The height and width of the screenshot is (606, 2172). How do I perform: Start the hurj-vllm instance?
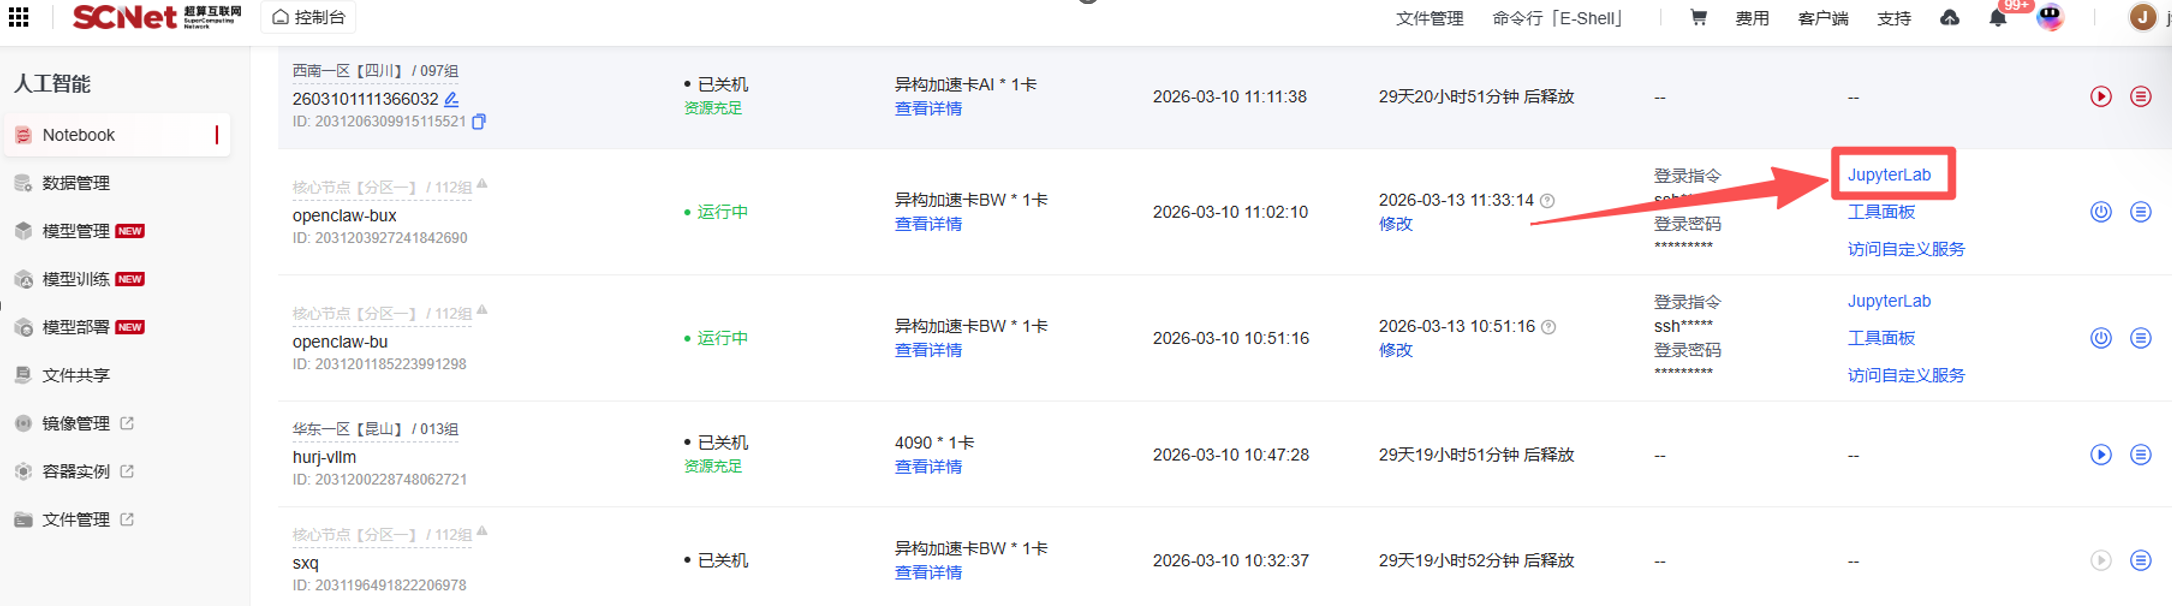tap(2100, 455)
